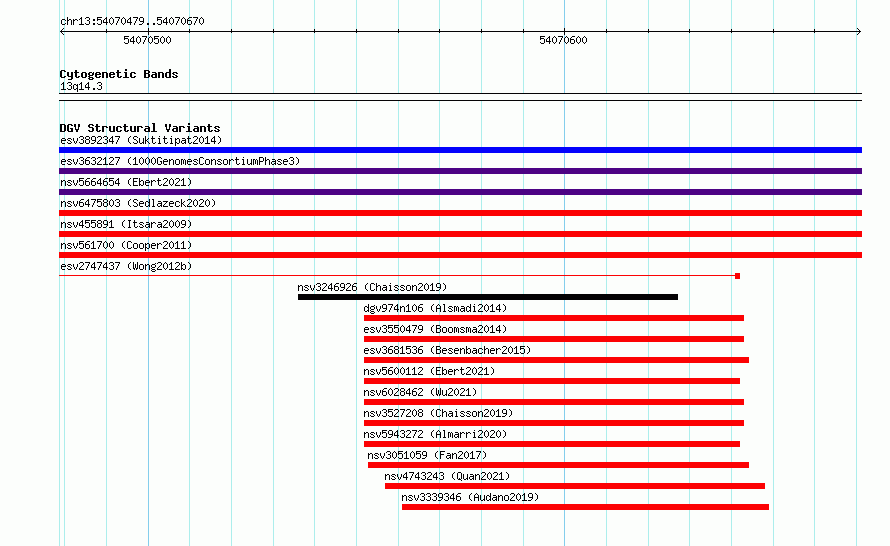Open nsv3051059 (Fan2017) label
Screen dimensions: 890x546
pyautogui.click(x=427, y=455)
